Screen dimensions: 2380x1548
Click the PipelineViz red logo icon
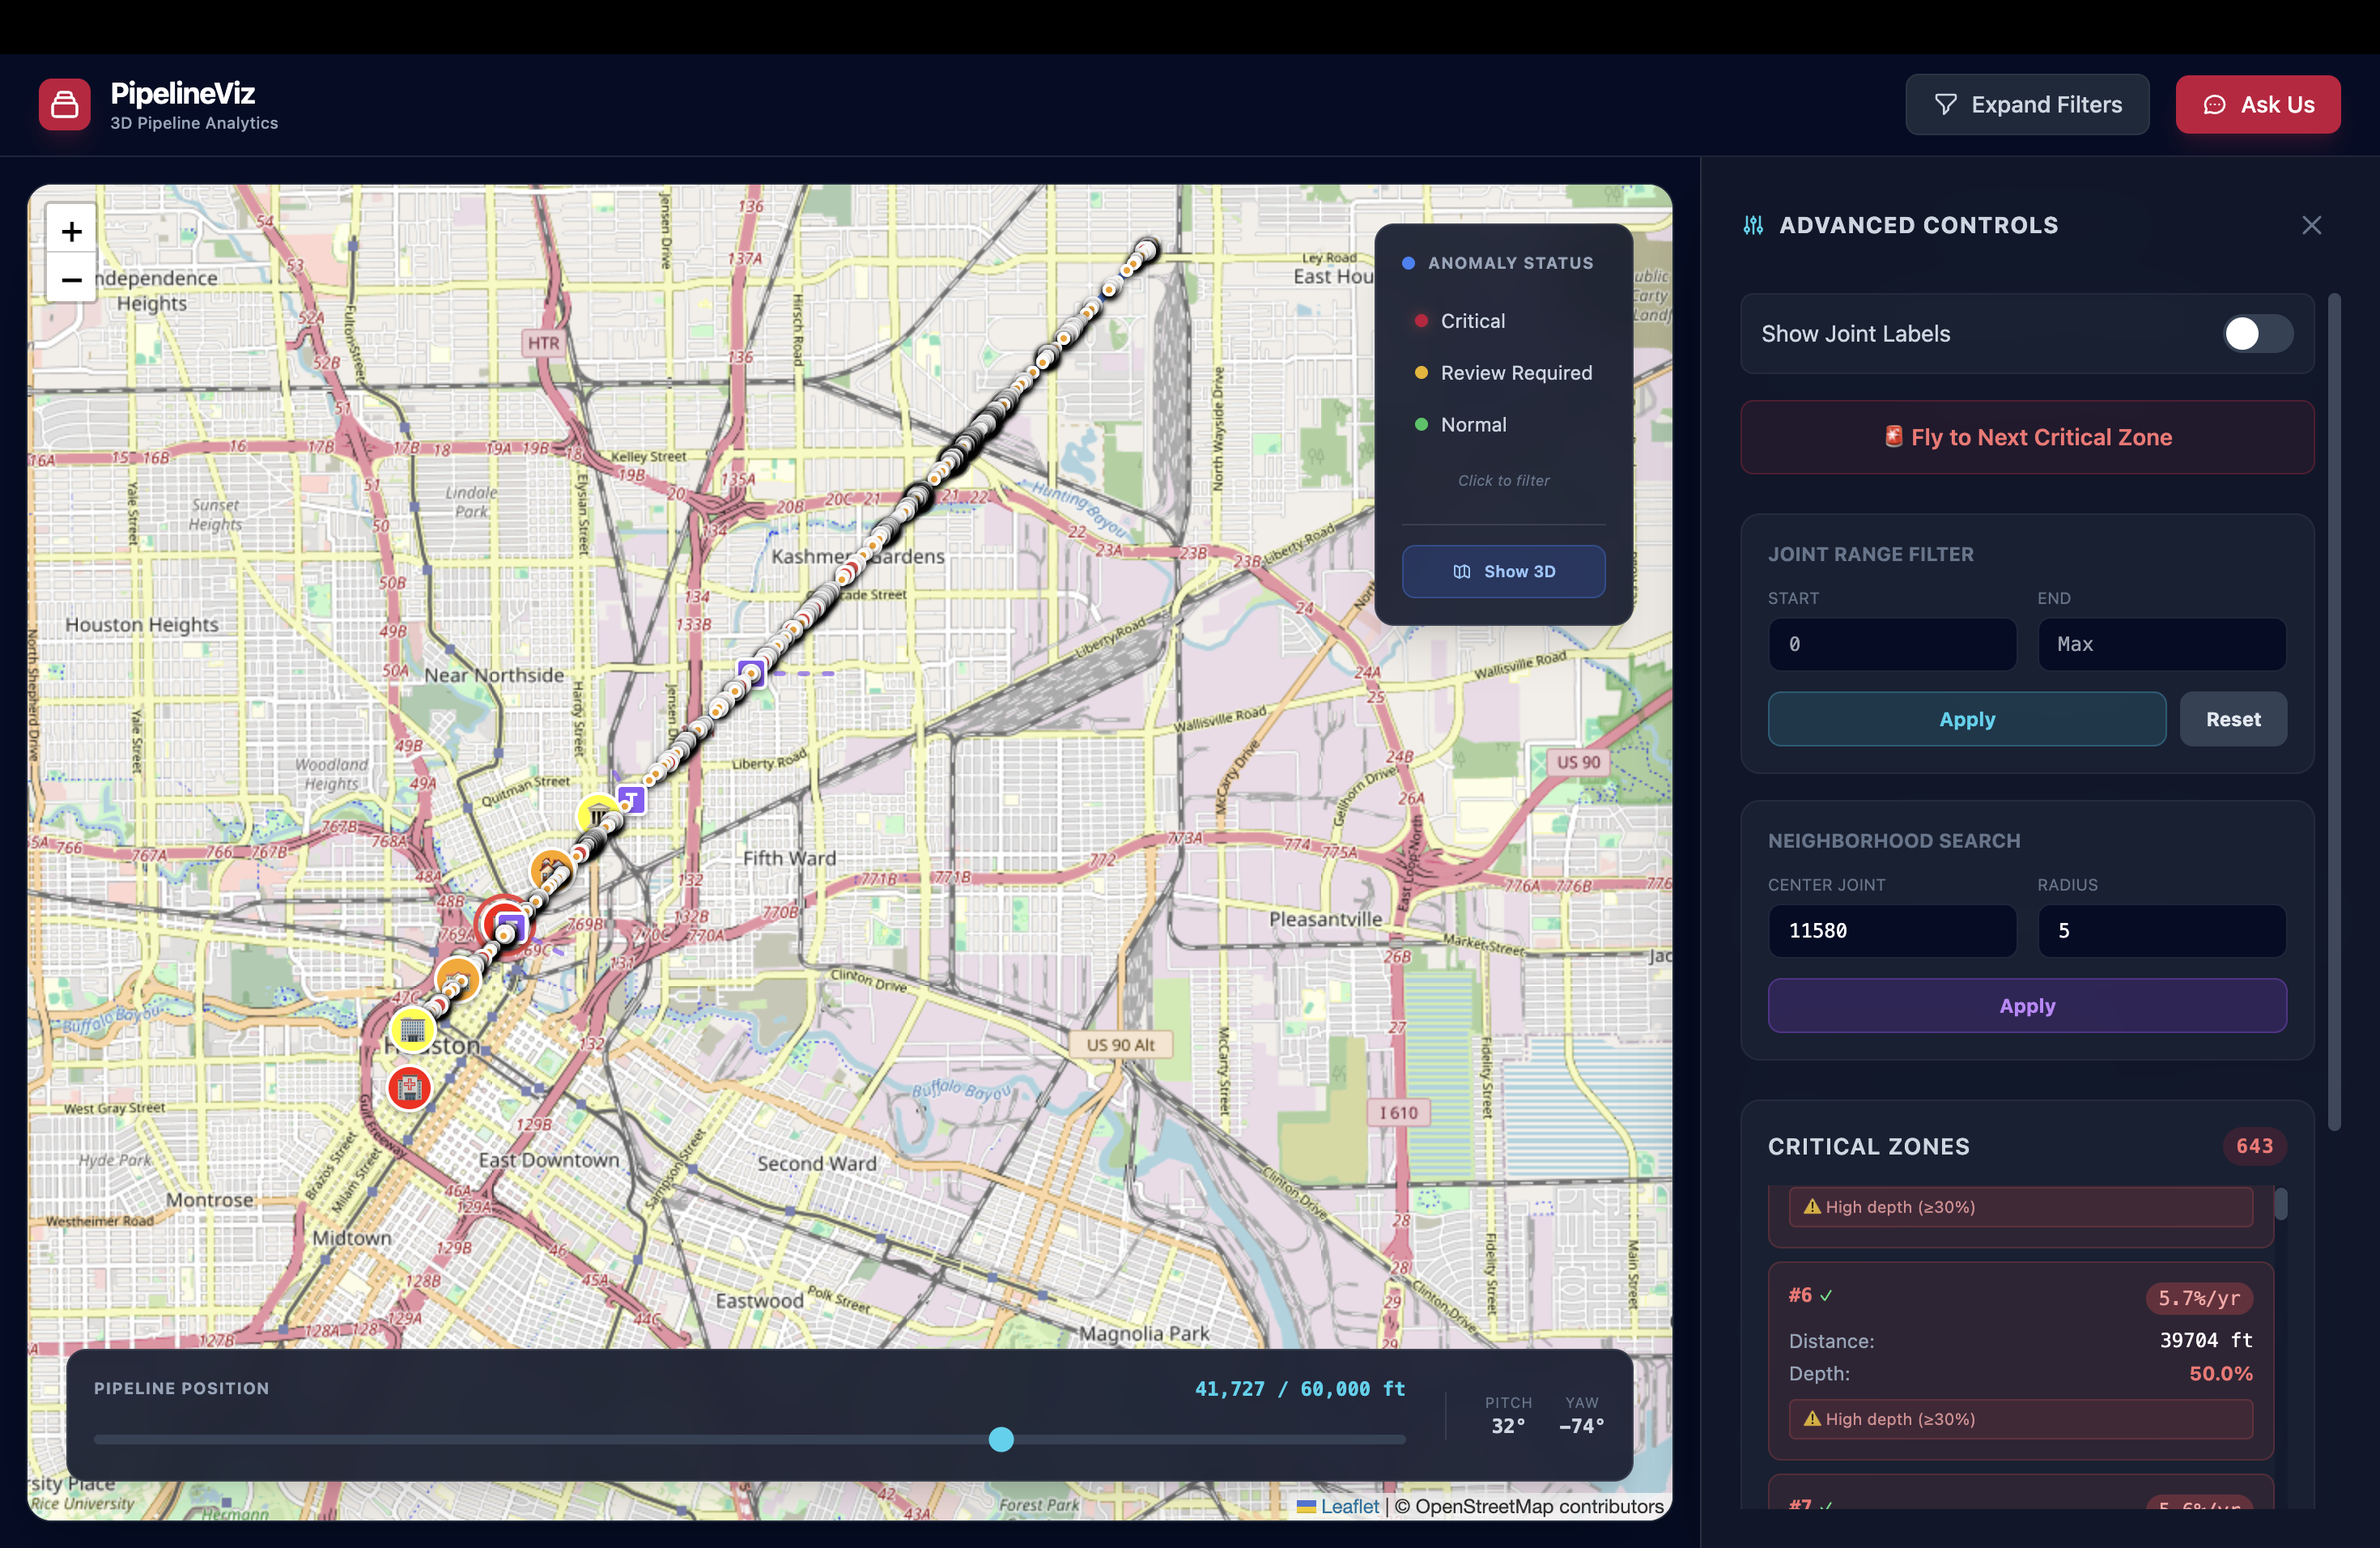pyautogui.click(x=64, y=104)
